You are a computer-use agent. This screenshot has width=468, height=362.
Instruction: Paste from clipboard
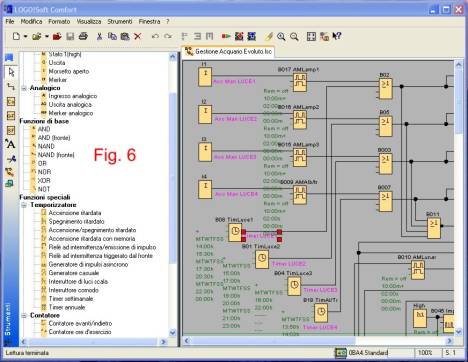point(125,36)
